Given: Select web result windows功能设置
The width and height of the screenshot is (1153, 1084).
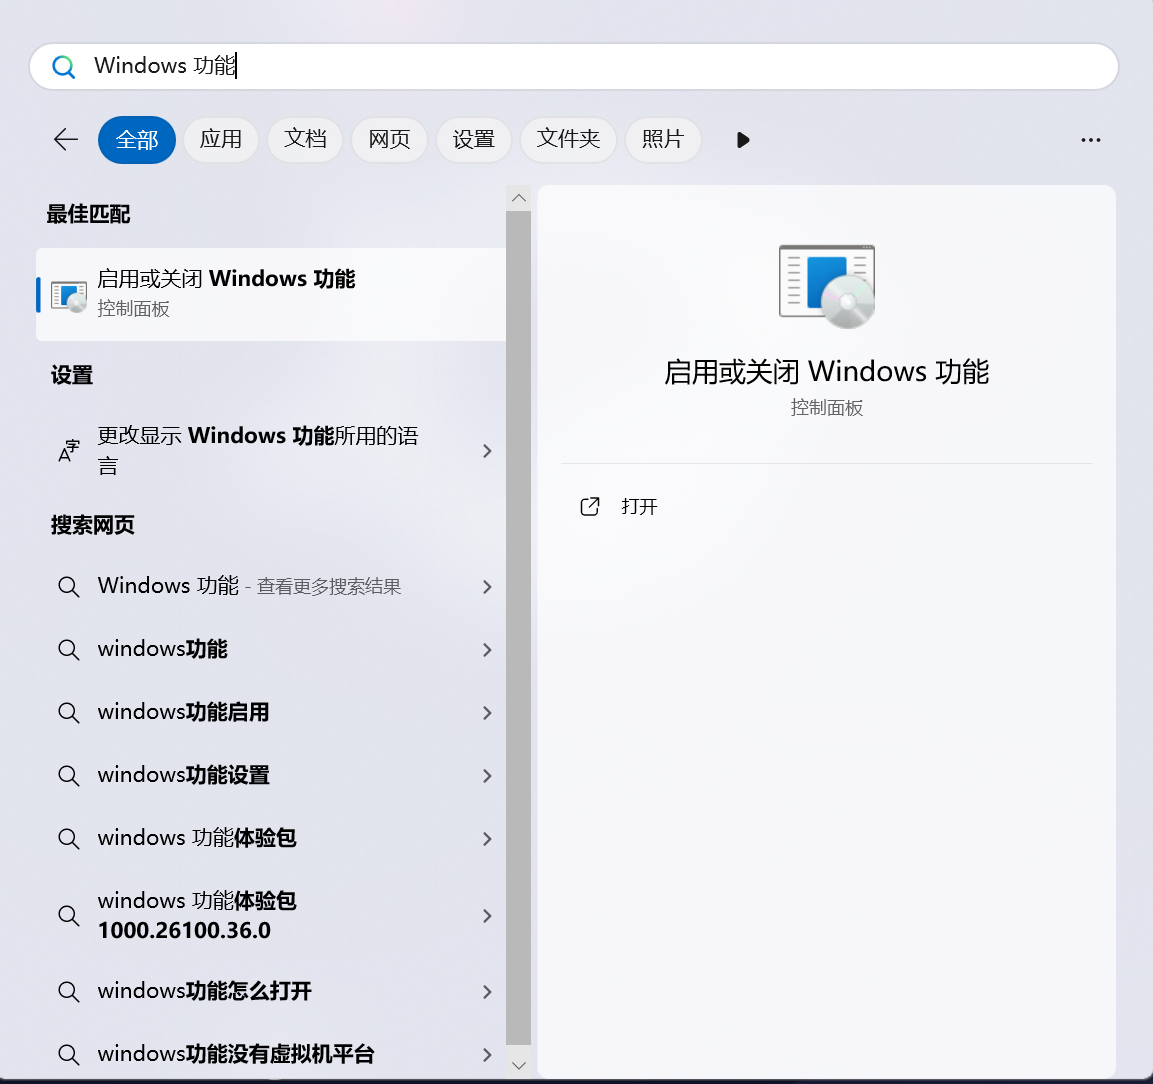Looking at the screenshot, I should coord(271,776).
